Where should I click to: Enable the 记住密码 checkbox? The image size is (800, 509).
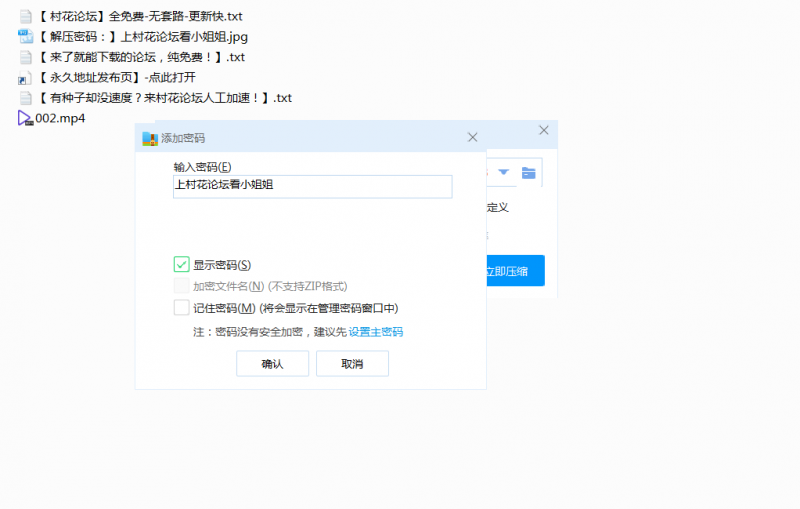click(x=181, y=308)
